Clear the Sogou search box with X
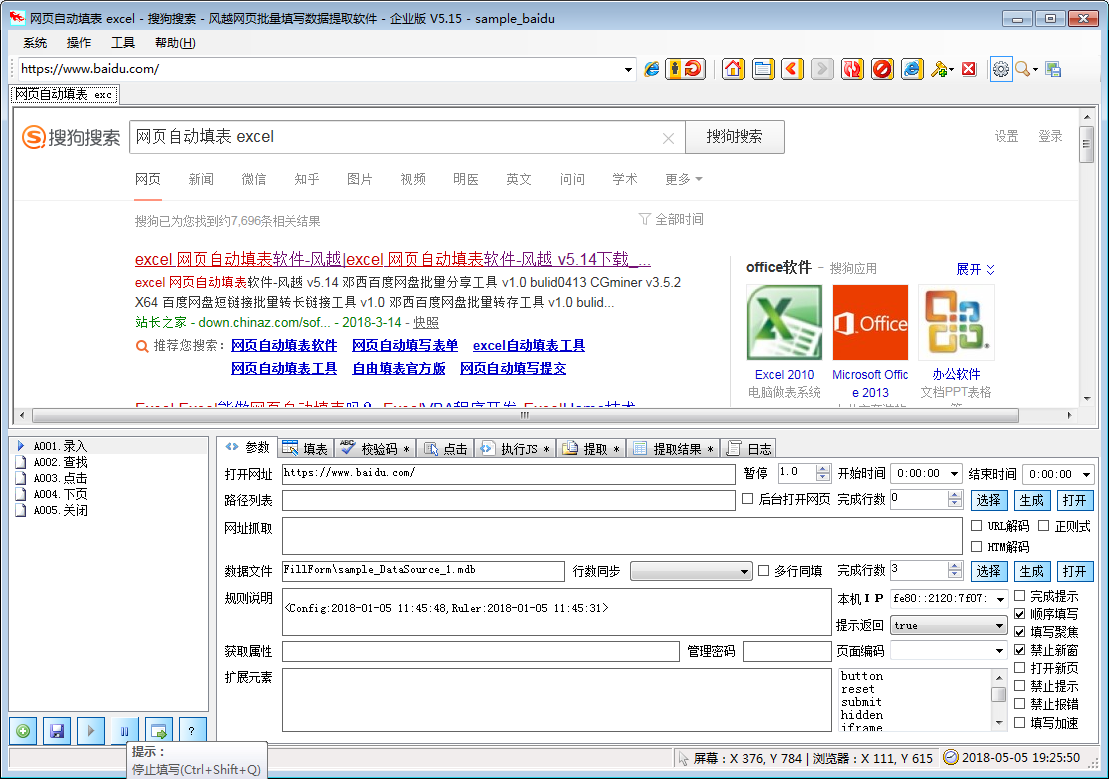This screenshot has height=779, width=1109. click(668, 138)
